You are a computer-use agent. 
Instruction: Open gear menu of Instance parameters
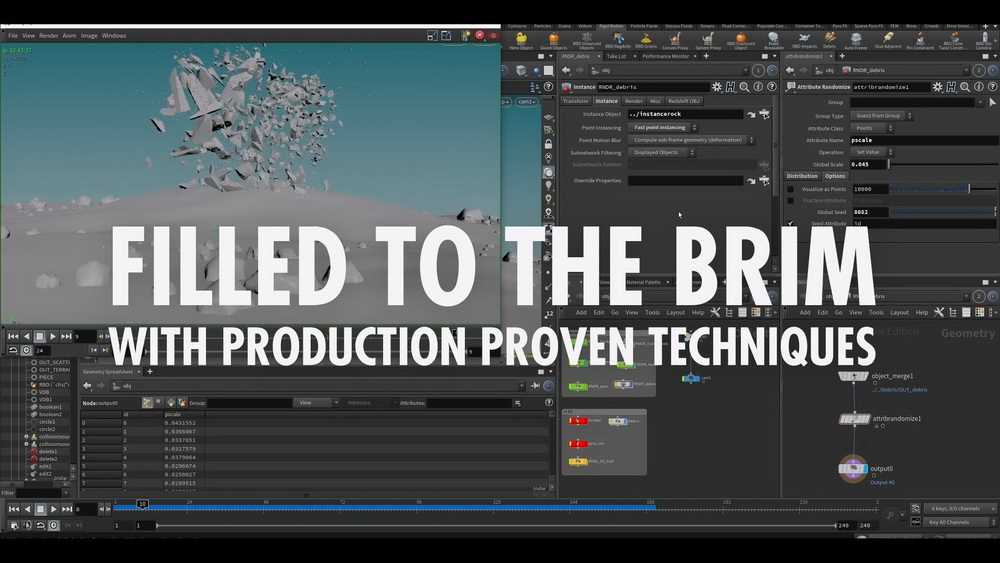[x=717, y=87]
